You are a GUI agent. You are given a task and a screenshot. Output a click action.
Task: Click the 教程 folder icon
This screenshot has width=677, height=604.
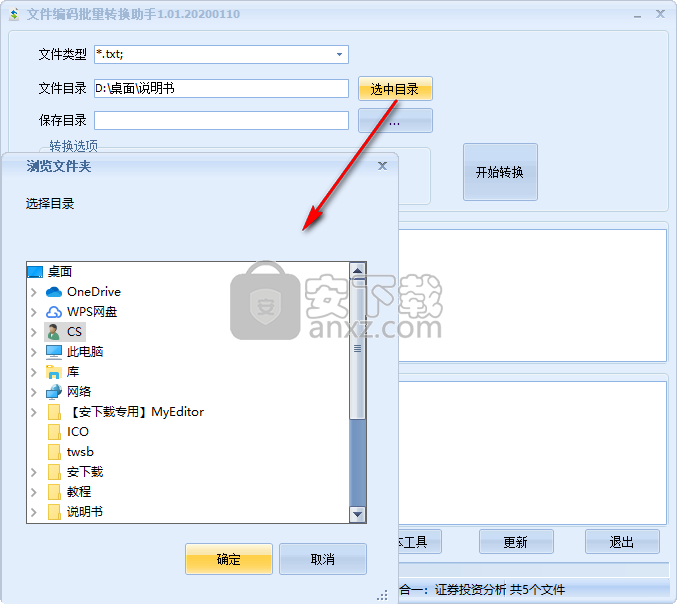click(54, 492)
